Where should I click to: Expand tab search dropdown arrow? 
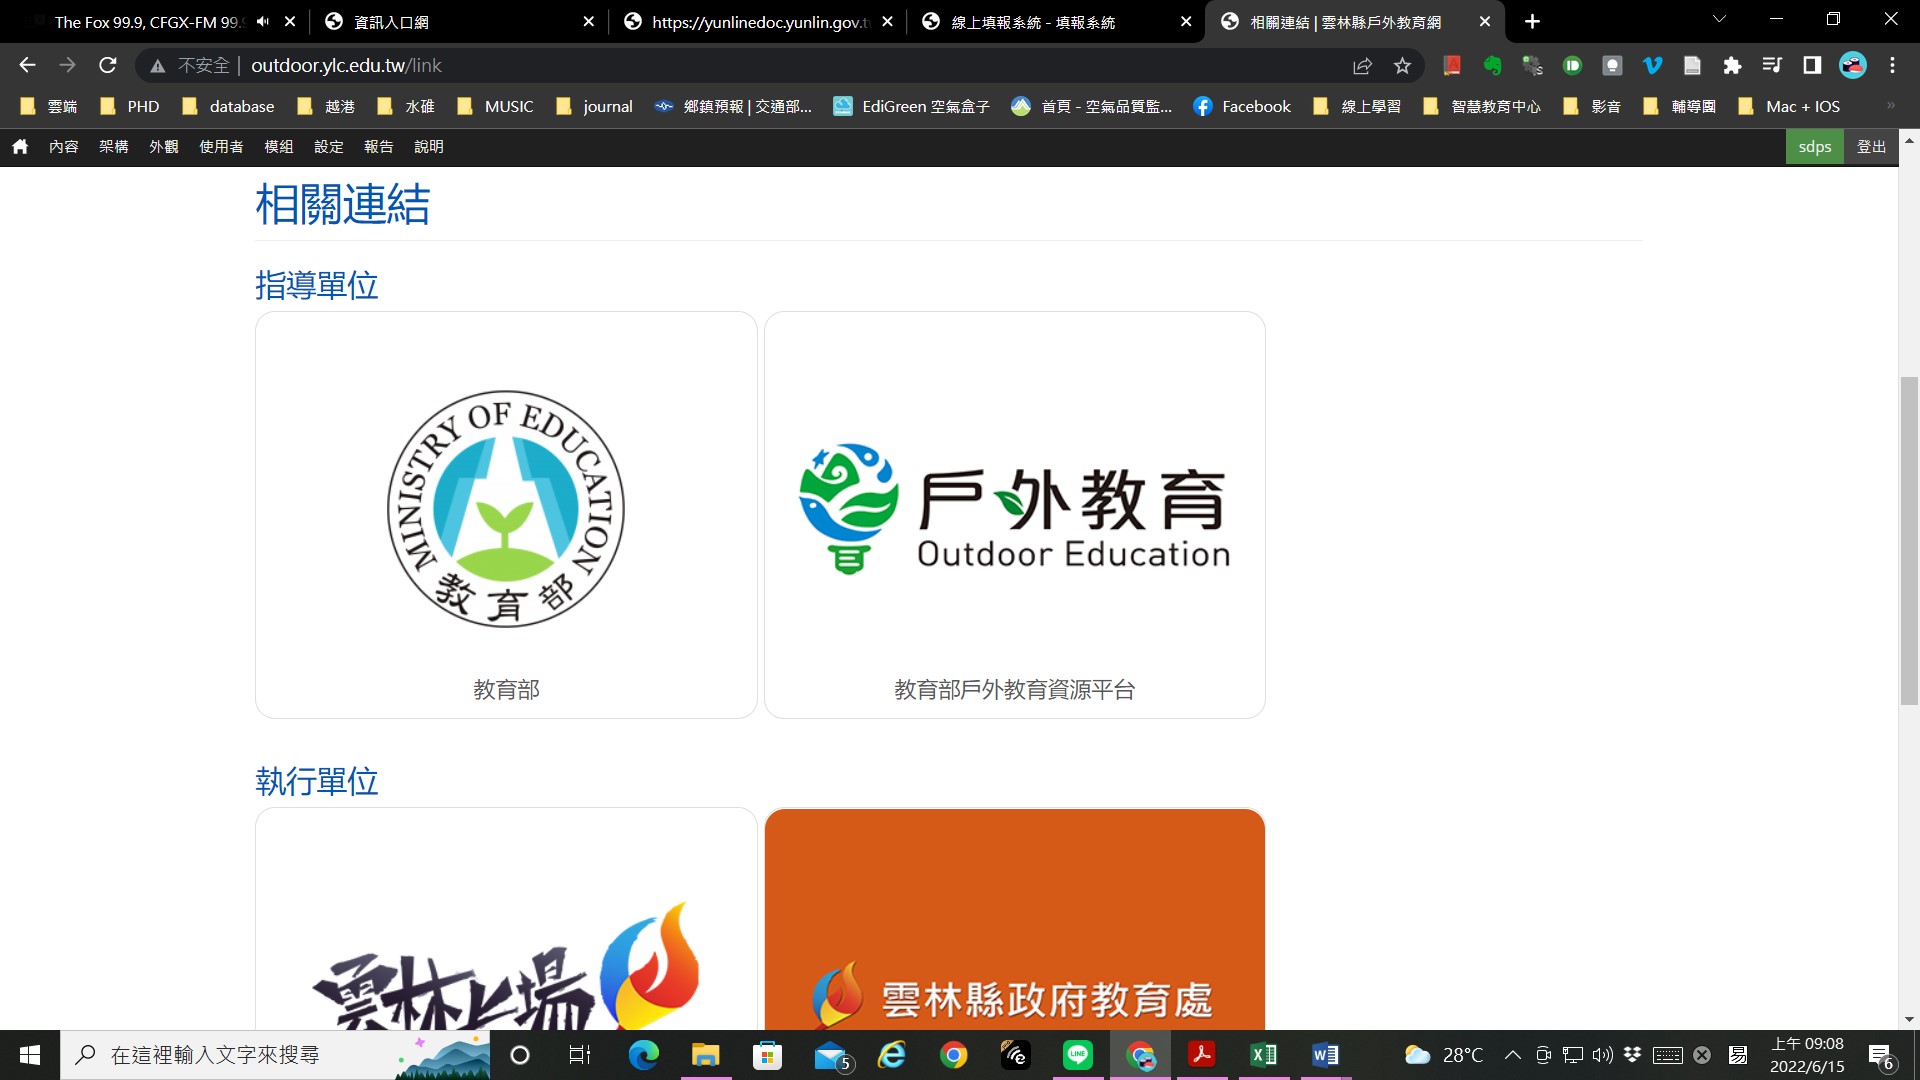pos(1719,19)
